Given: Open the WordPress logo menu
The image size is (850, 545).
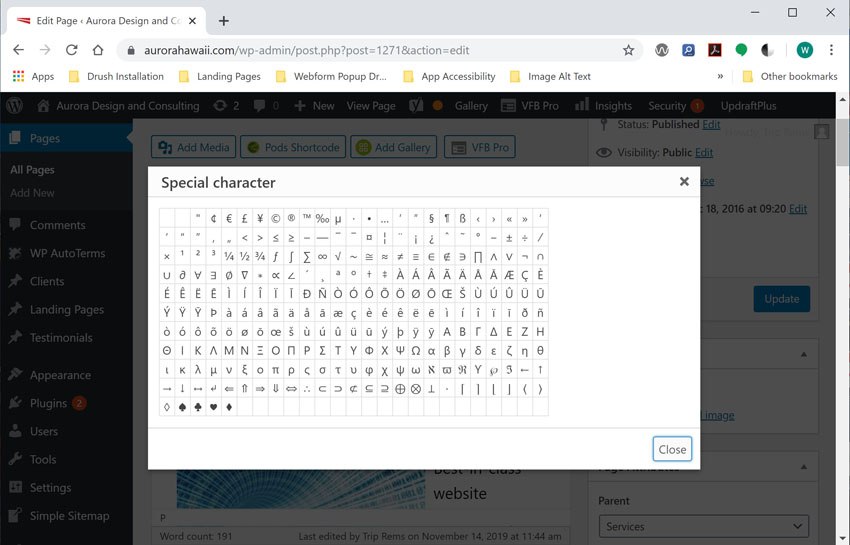Looking at the screenshot, I should click(x=15, y=106).
